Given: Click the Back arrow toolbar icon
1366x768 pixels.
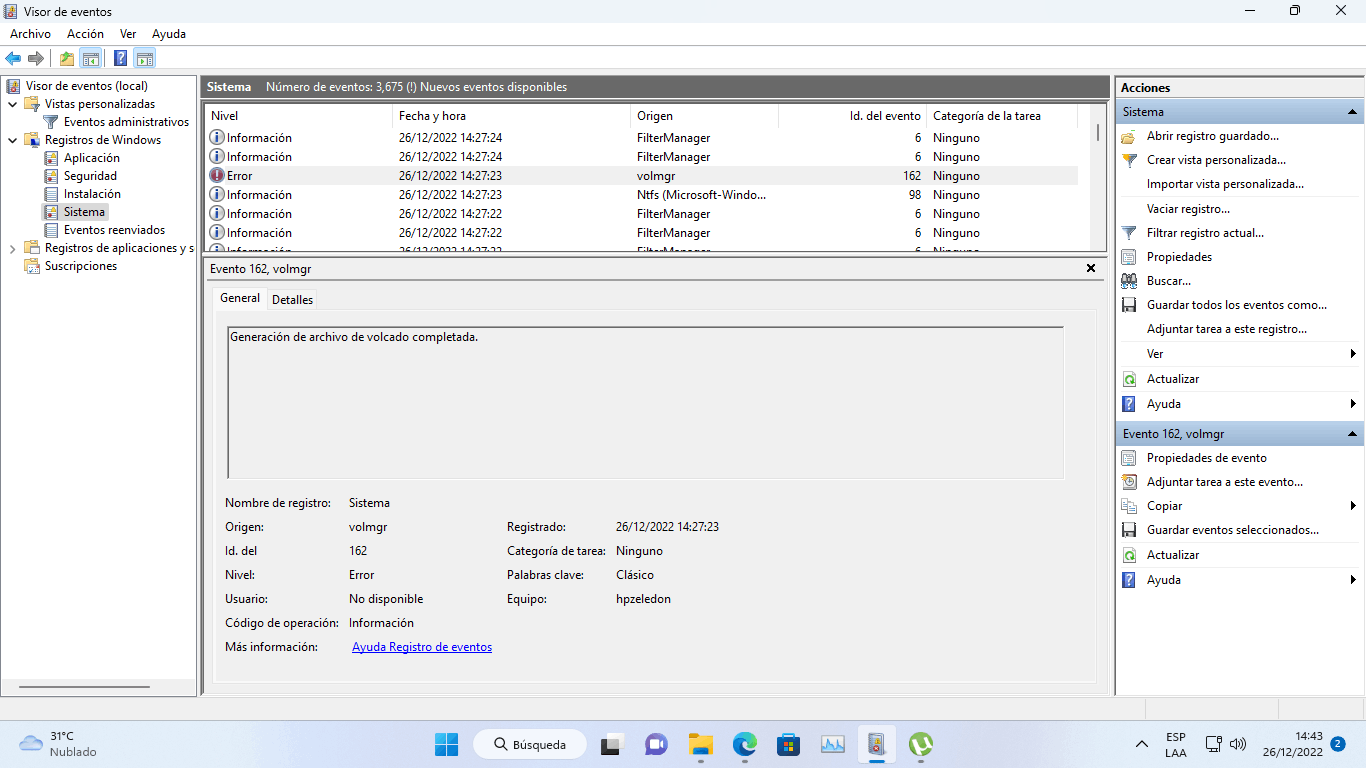Looking at the screenshot, I should tap(13, 58).
